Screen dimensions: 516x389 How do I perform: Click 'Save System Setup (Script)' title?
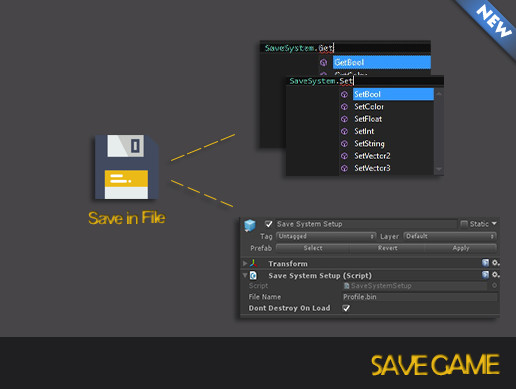320,276
